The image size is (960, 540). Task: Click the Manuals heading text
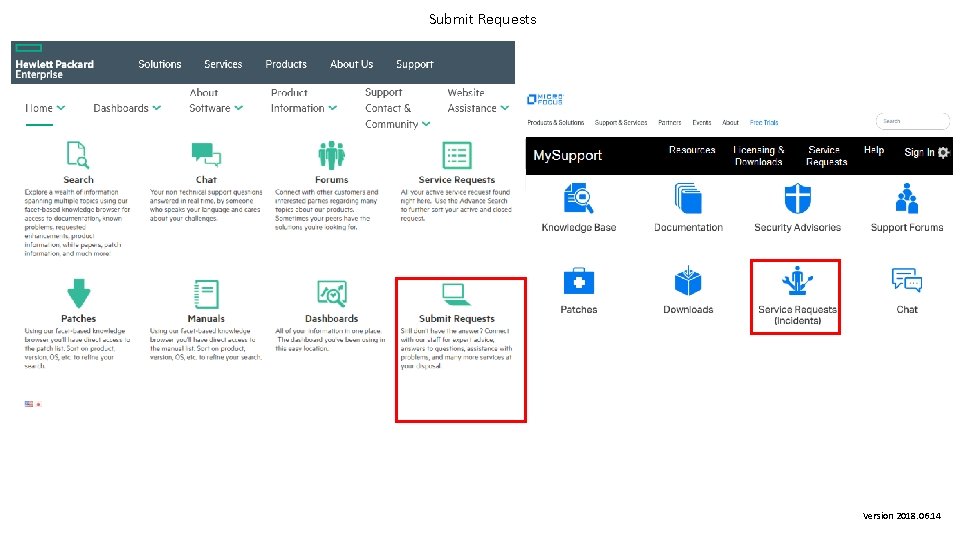(x=206, y=318)
